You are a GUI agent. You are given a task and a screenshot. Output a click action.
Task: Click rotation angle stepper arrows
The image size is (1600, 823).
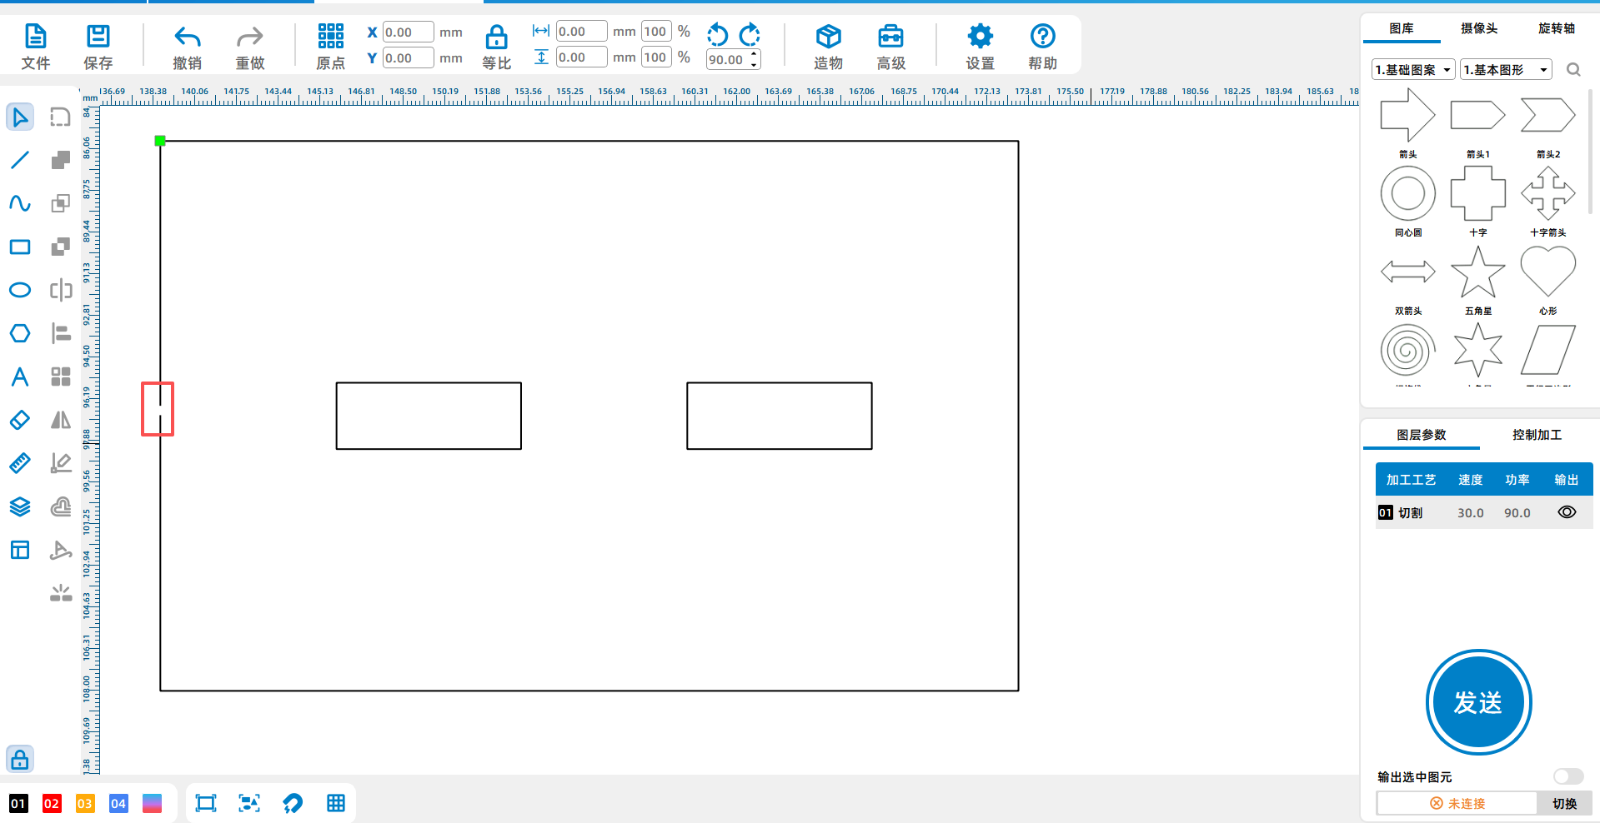754,60
